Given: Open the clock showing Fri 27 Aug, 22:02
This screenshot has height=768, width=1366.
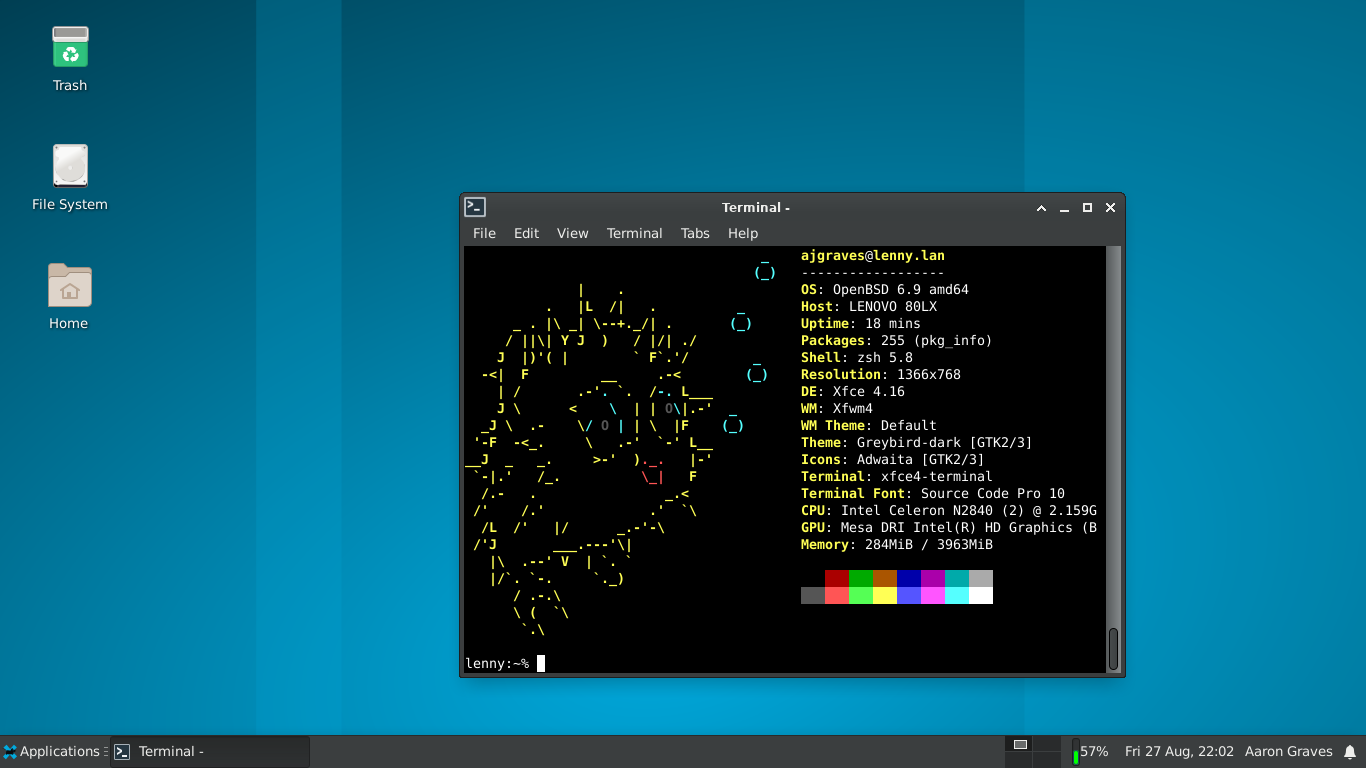Looking at the screenshot, I should 1179,752.
